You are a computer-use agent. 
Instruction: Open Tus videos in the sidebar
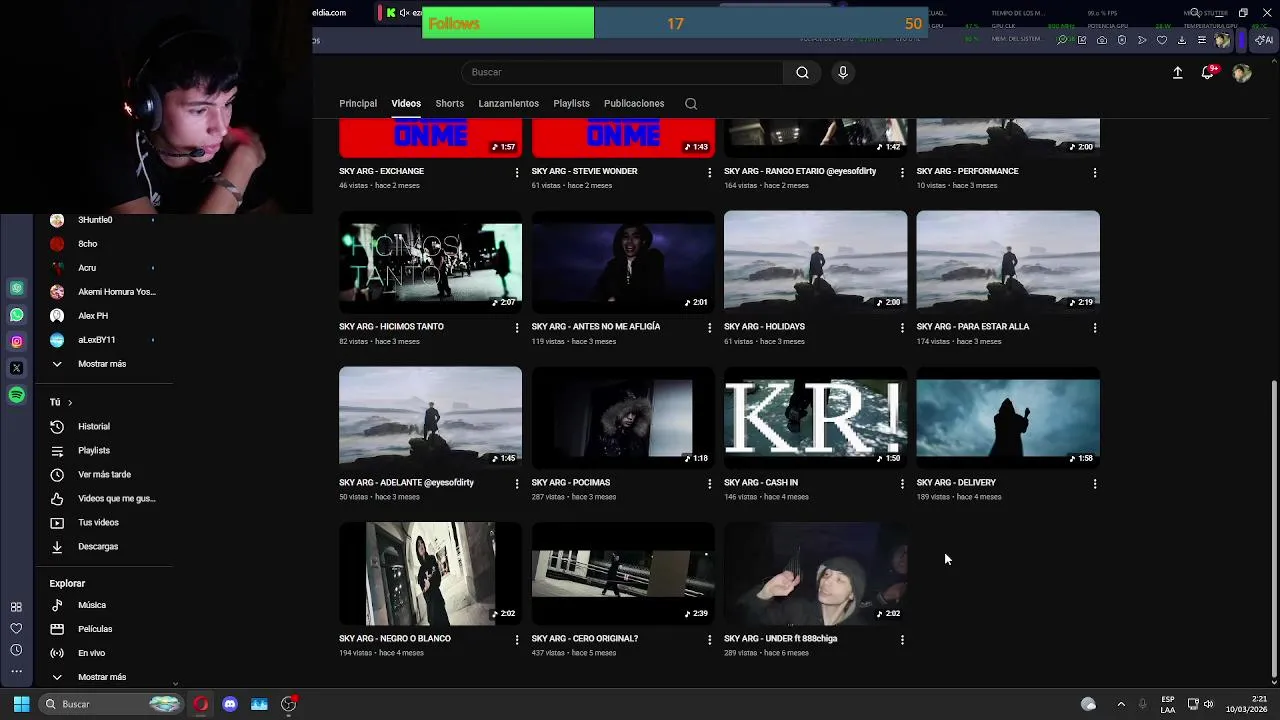pyautogui.click(x=103, y=522)
